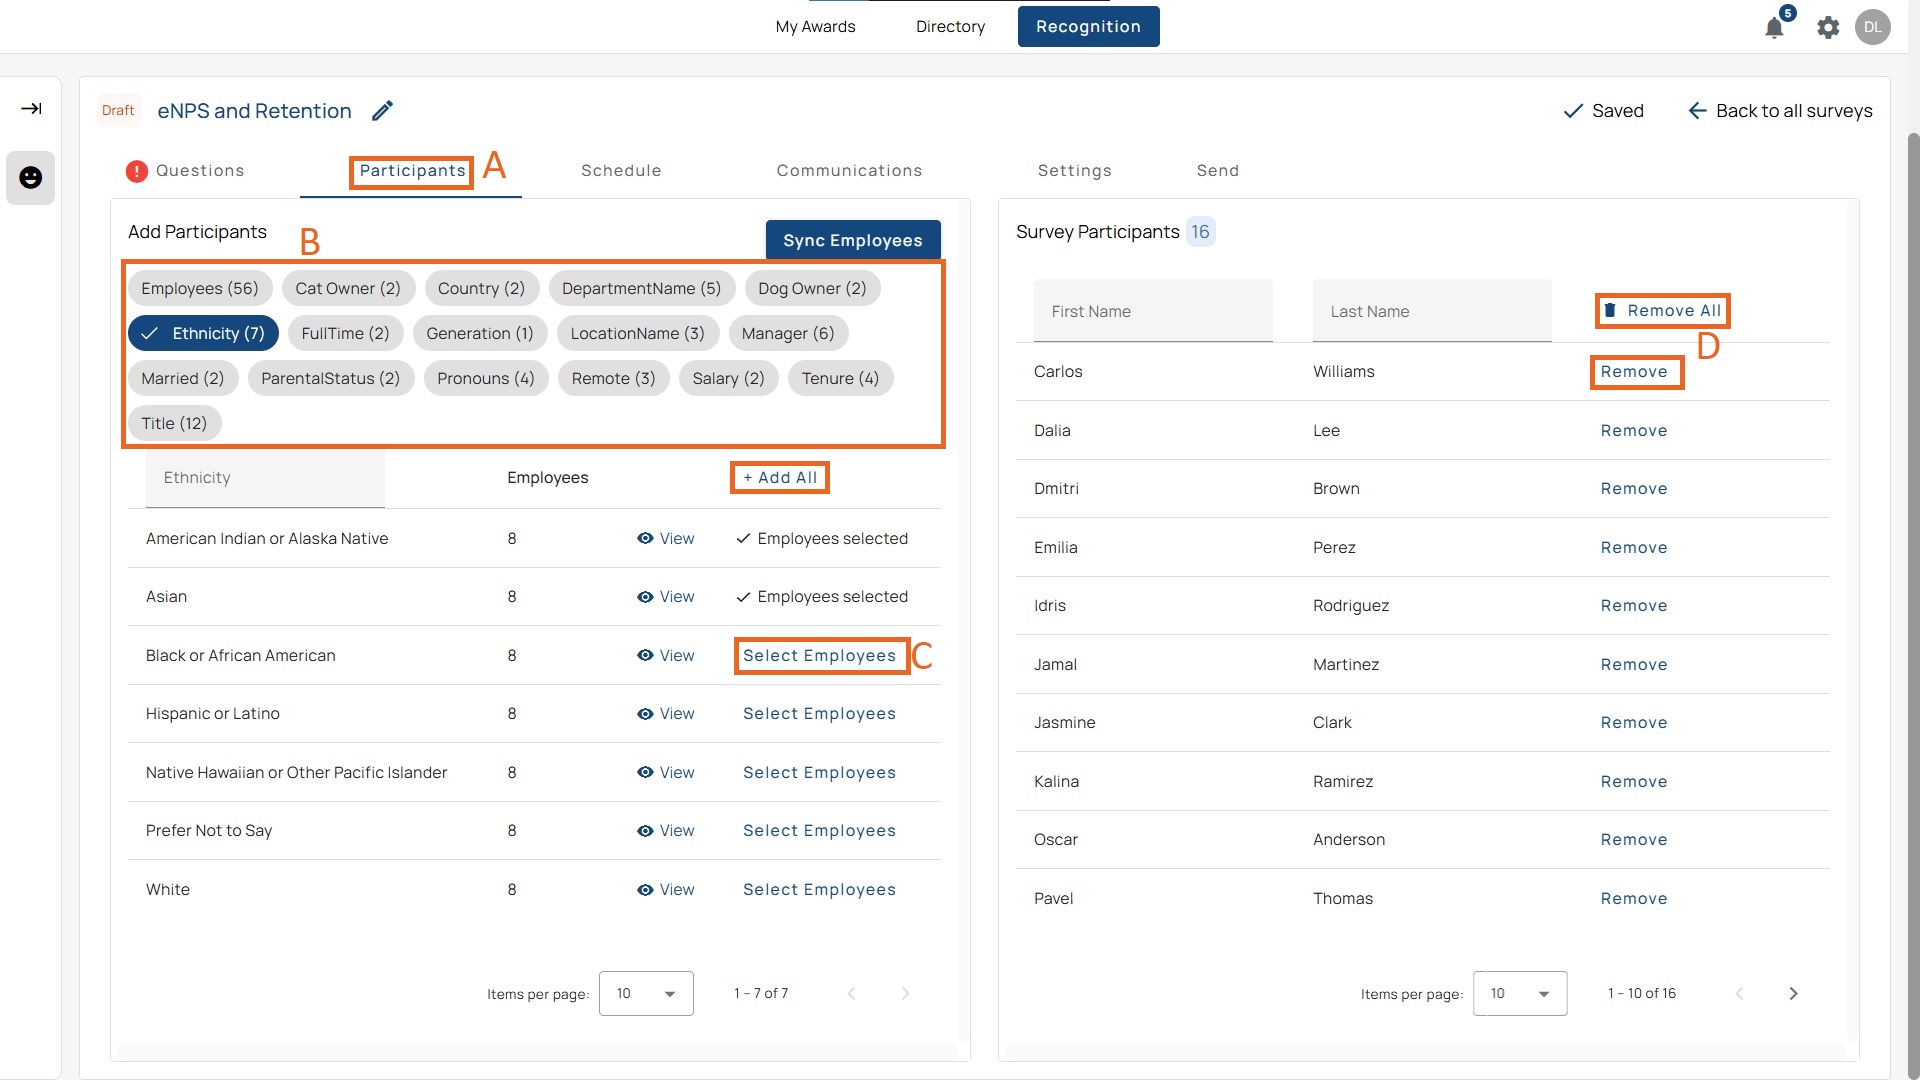Click the Remove All button
Screen dimensions: 1920x1080
click(x=1663, y=311)
